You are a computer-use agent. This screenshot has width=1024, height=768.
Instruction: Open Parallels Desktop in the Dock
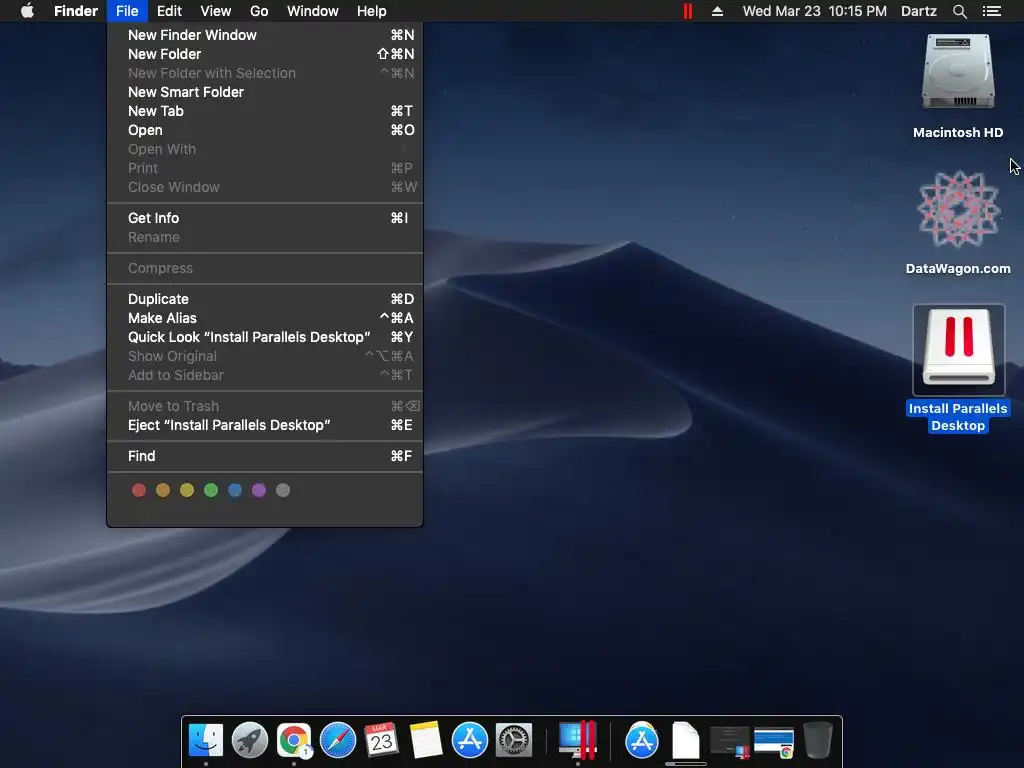coord(578,741)
